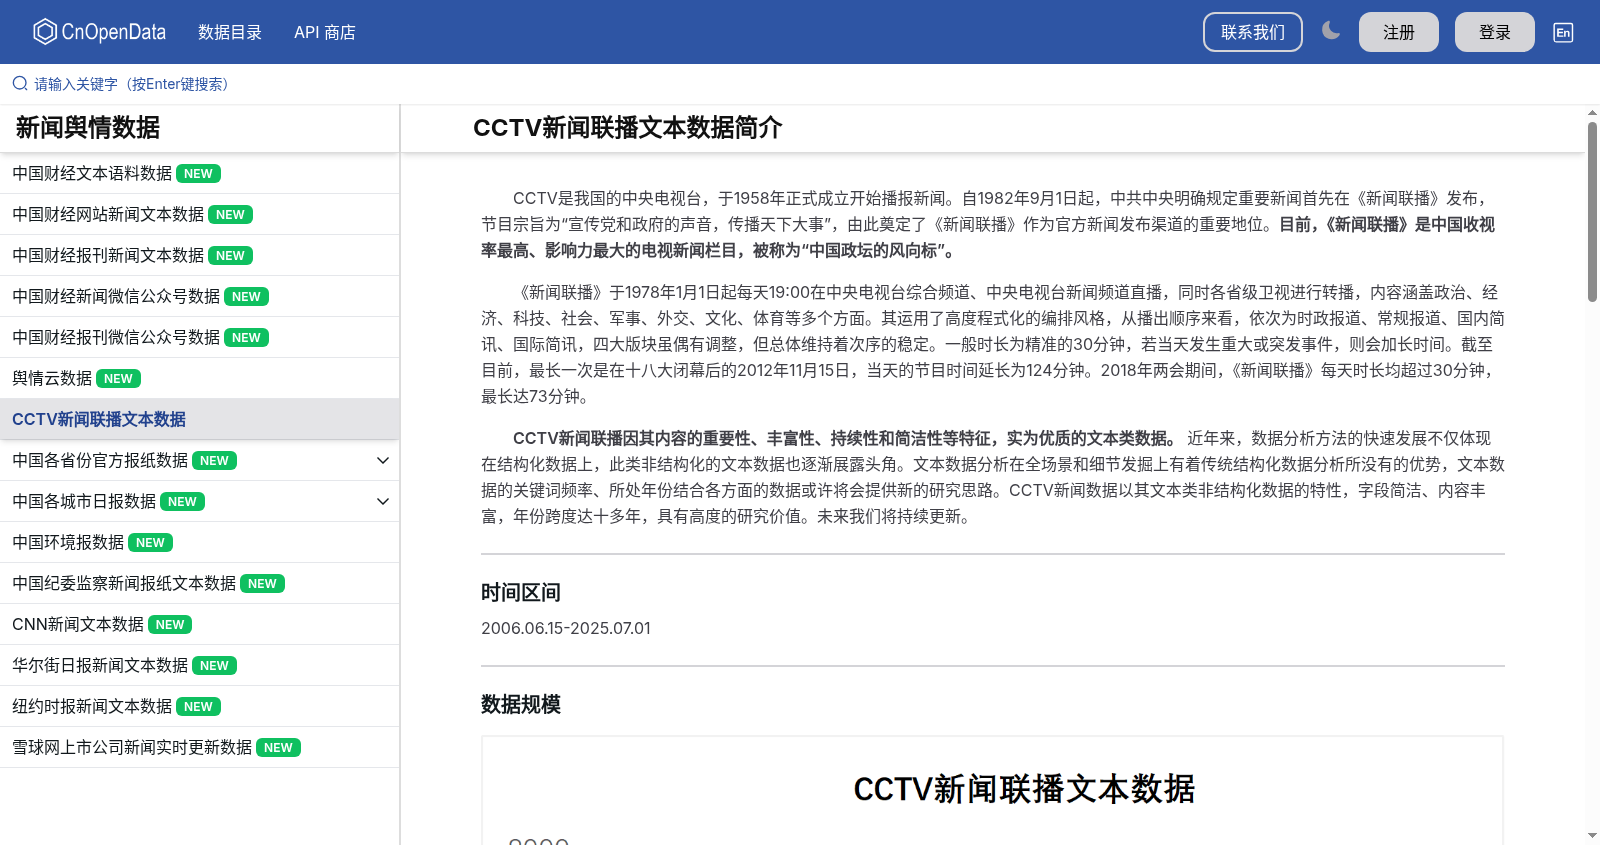Select CCTV新闻联播文本数据 sidebar item
This screenshot has width=1600, height=861.
click(199, 420)
